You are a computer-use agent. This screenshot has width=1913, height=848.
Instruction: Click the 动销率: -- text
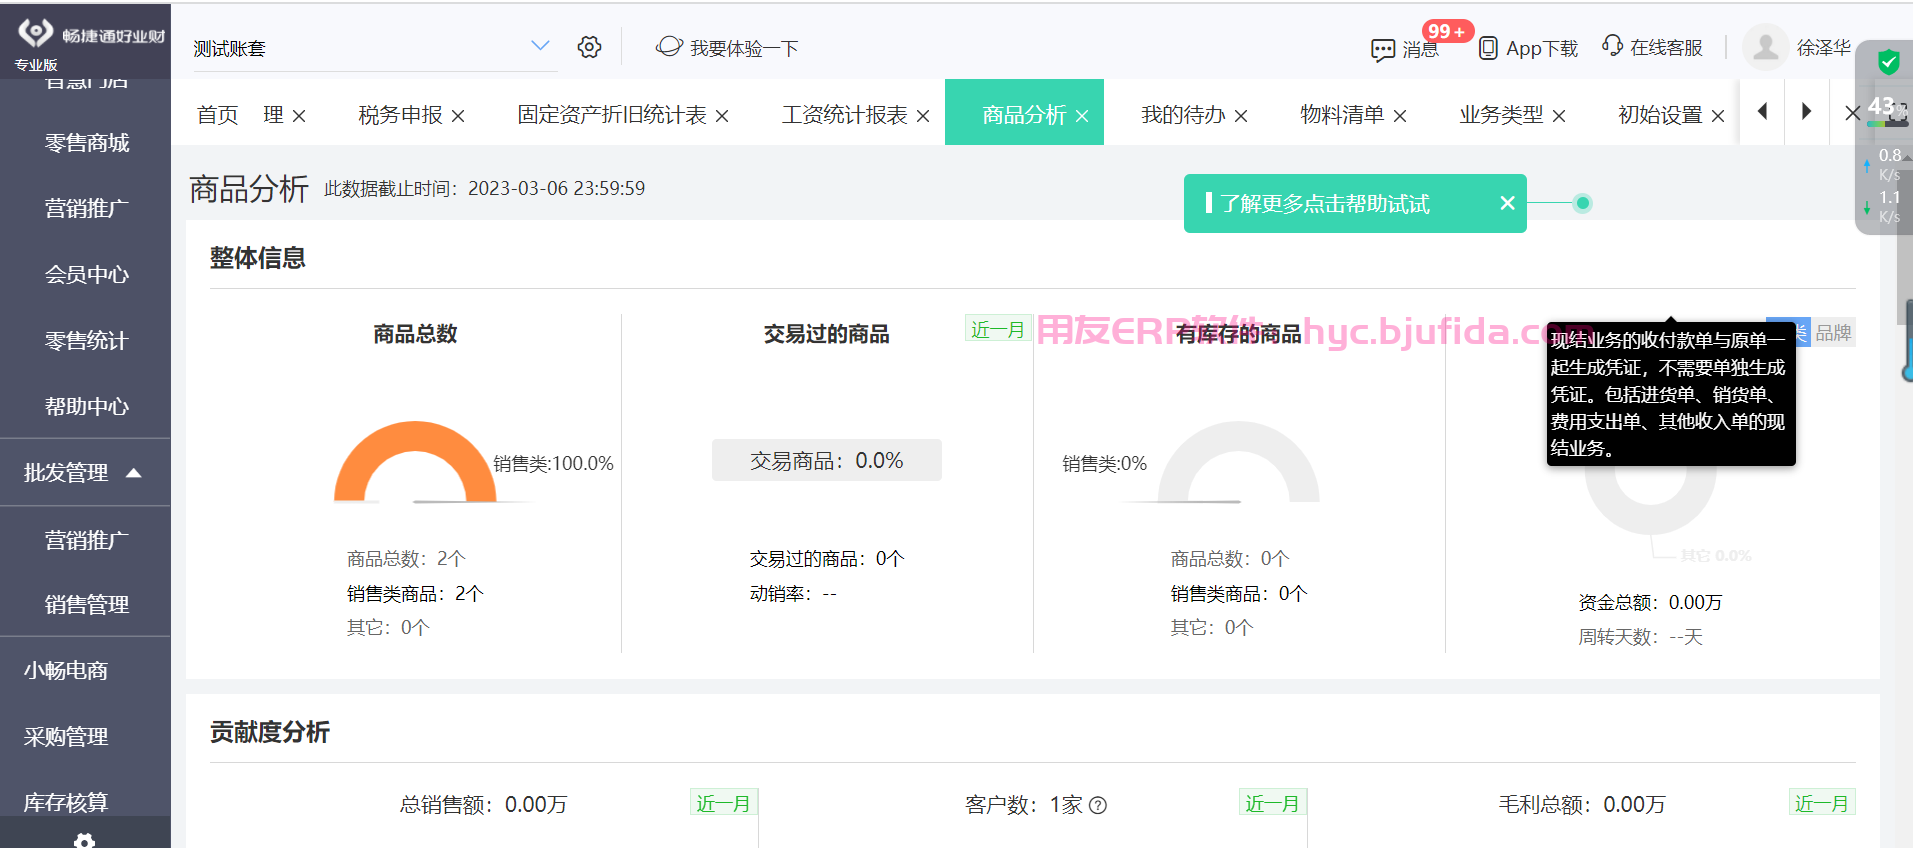793,593
